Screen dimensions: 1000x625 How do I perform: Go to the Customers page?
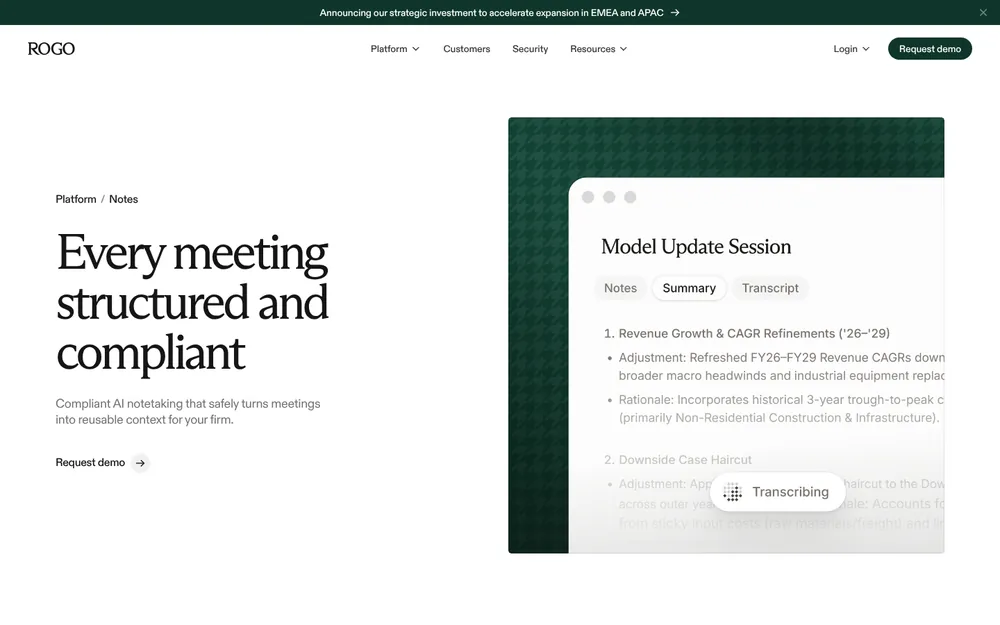(467, 49)
